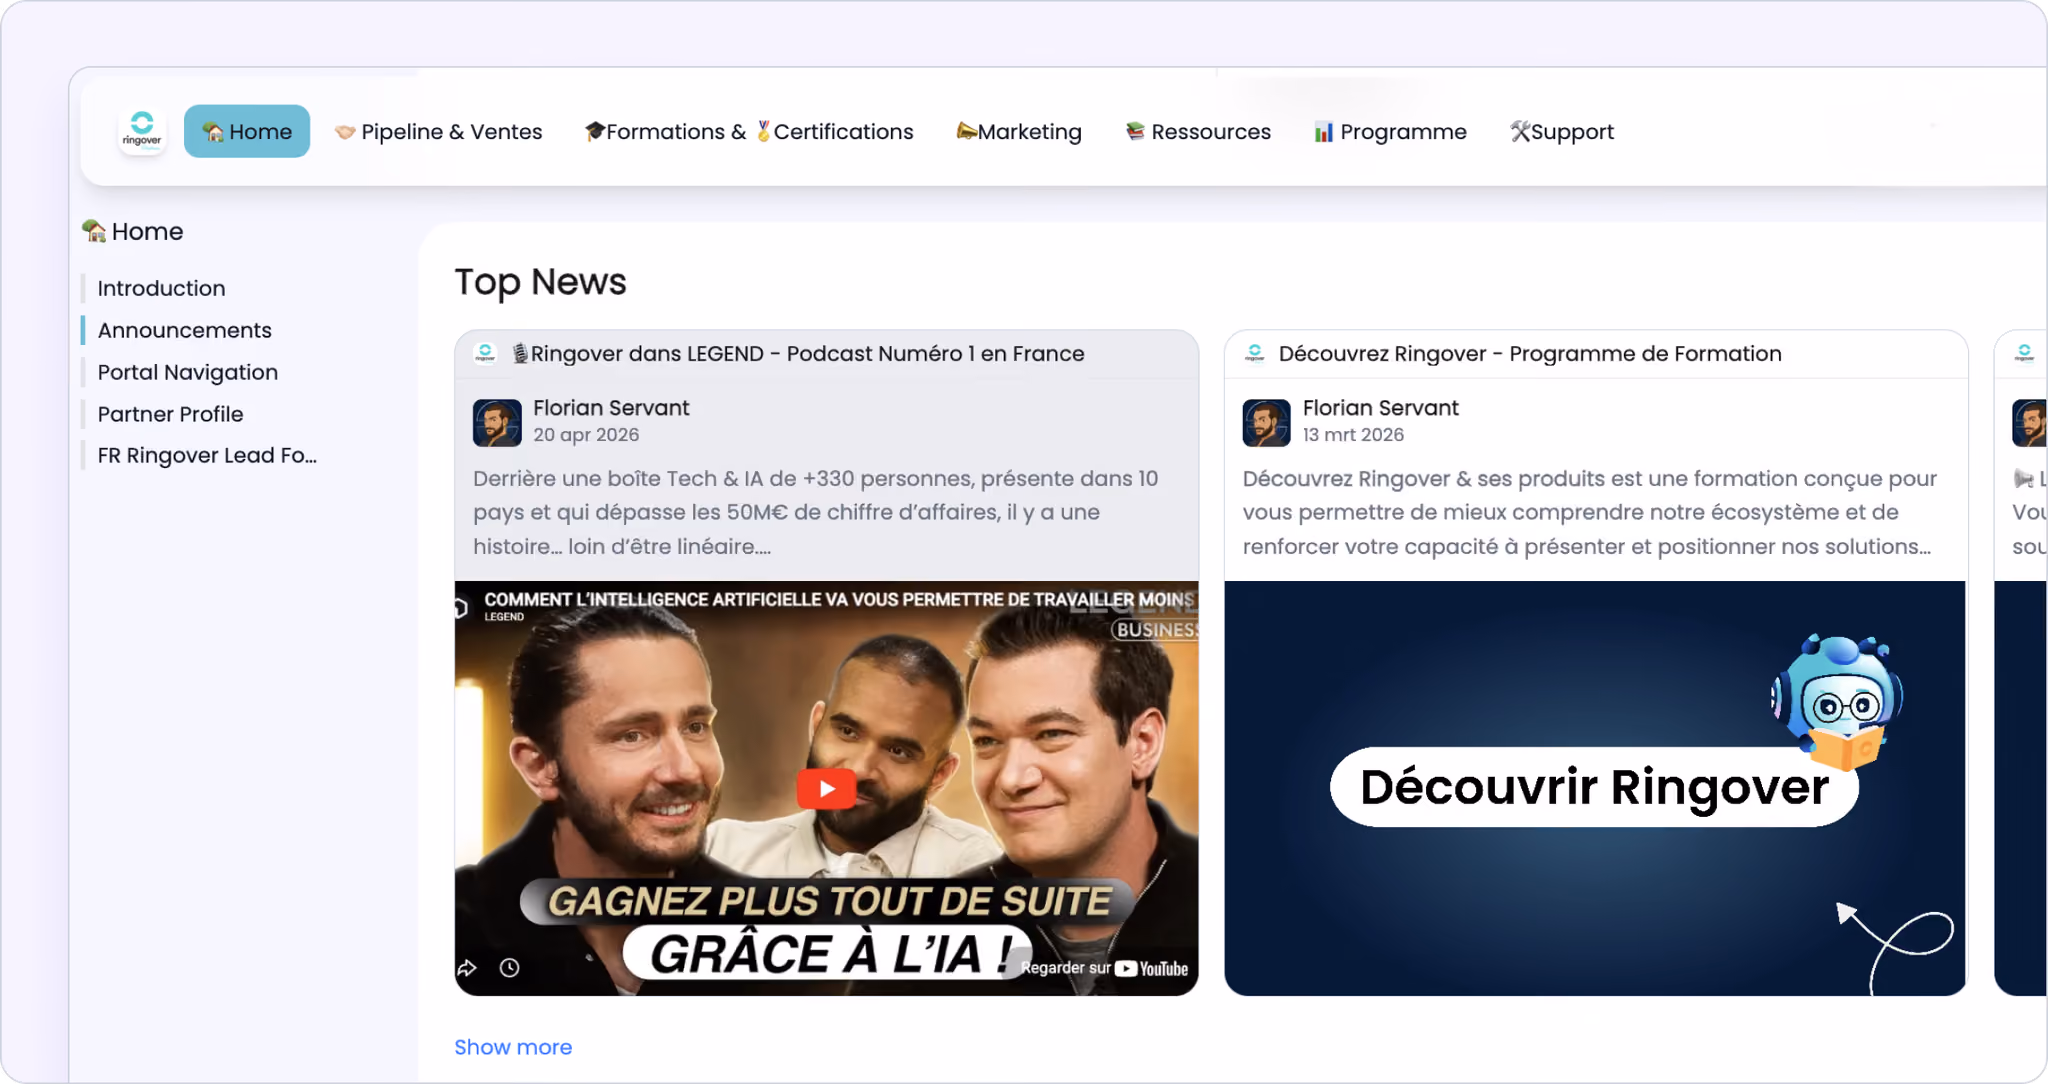Viewport: 2048px width, 1084px height.
Task: Open Portal Navigation sidebar item
Action: (188, 372)
